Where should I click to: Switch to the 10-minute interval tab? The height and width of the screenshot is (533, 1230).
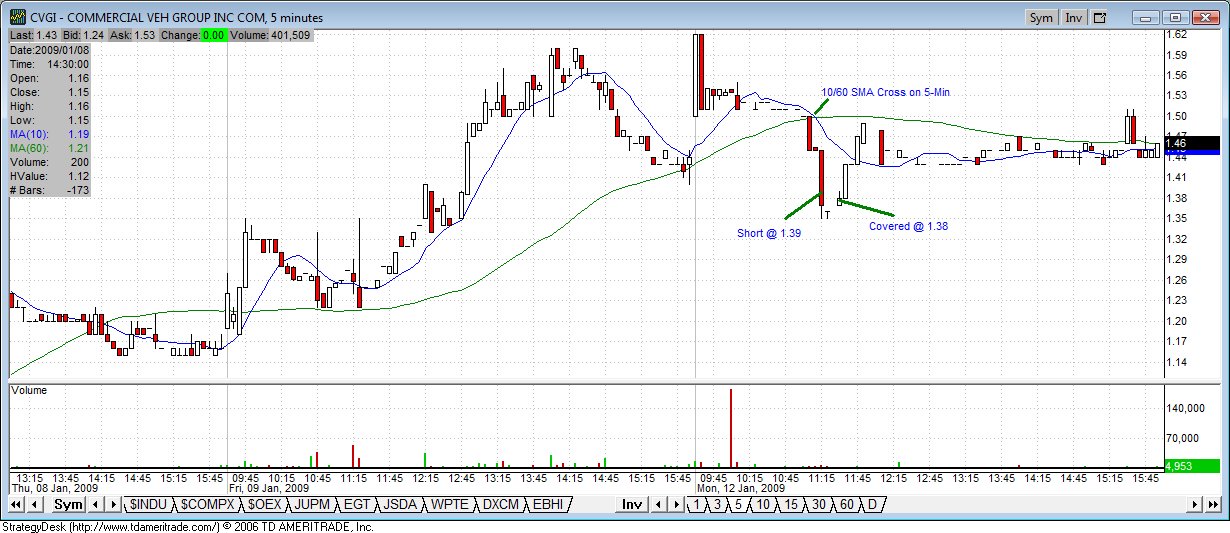(x=762, y=504)
